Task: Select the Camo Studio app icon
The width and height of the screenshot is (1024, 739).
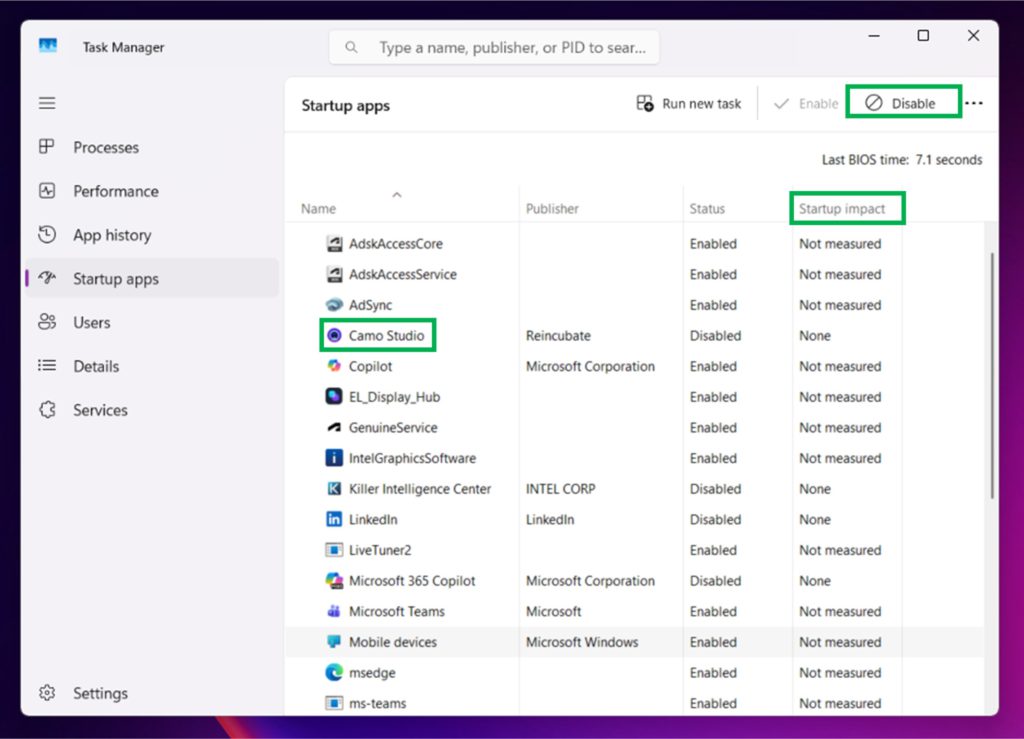Action: [x=334, y=336]
